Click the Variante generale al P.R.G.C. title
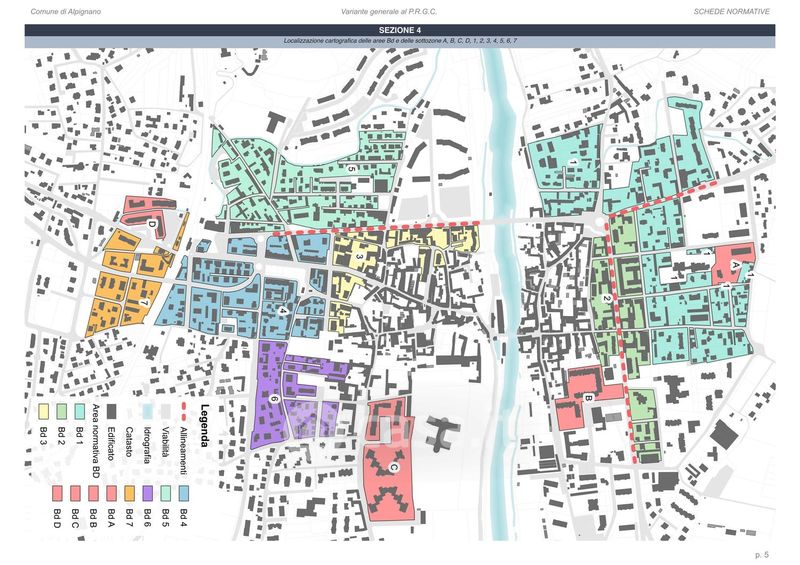 coord(385,10)
